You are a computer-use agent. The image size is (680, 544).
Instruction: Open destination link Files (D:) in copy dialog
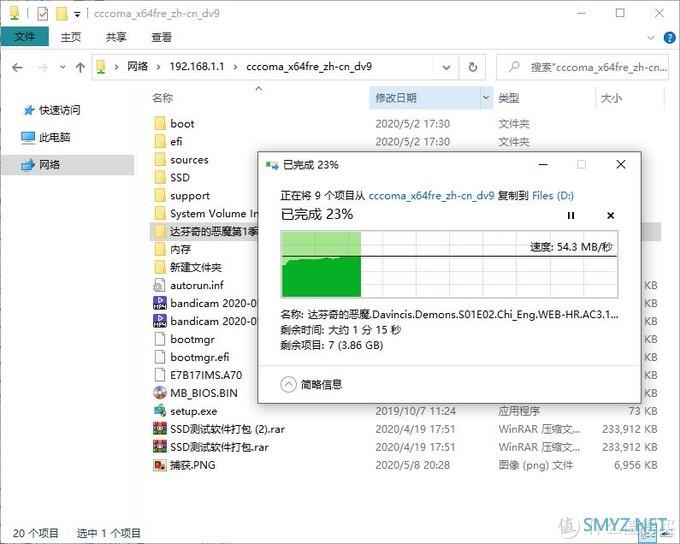click(x=553, y=196)
